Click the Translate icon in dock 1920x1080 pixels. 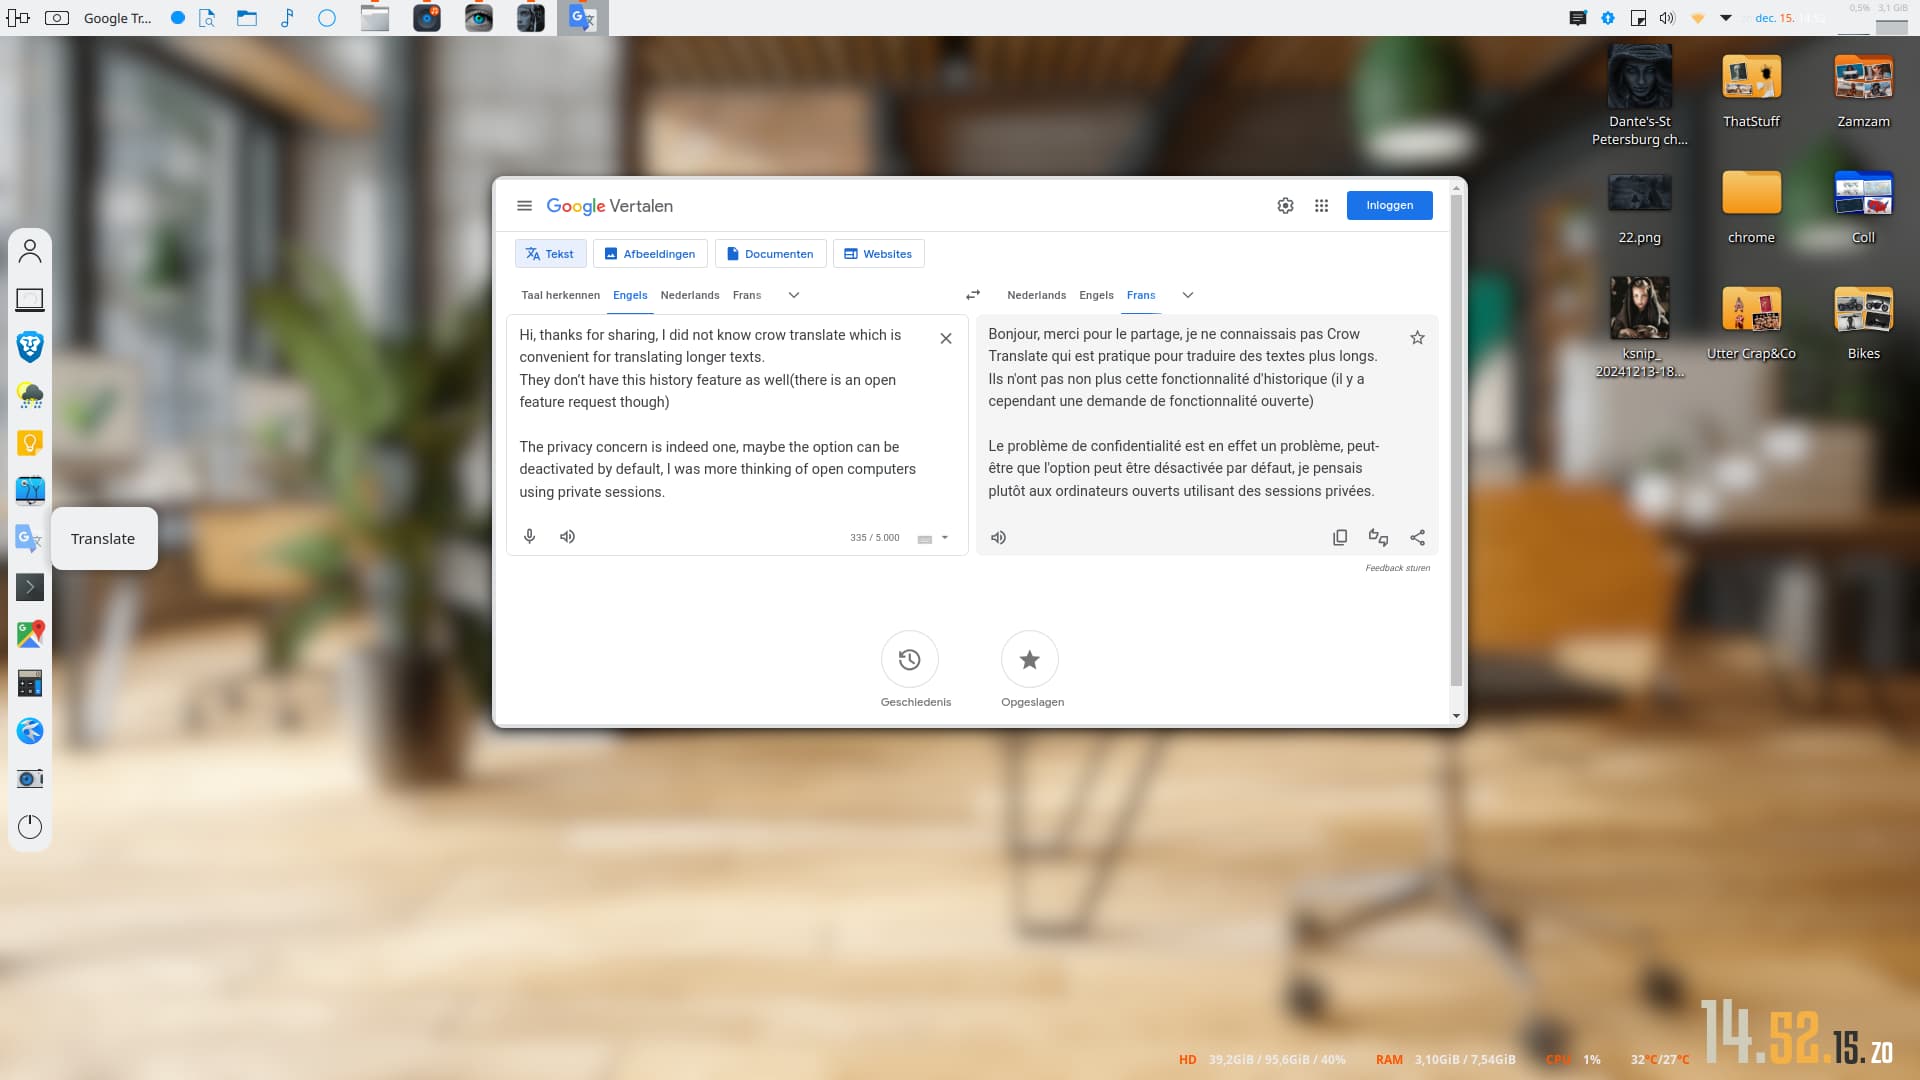30,539
